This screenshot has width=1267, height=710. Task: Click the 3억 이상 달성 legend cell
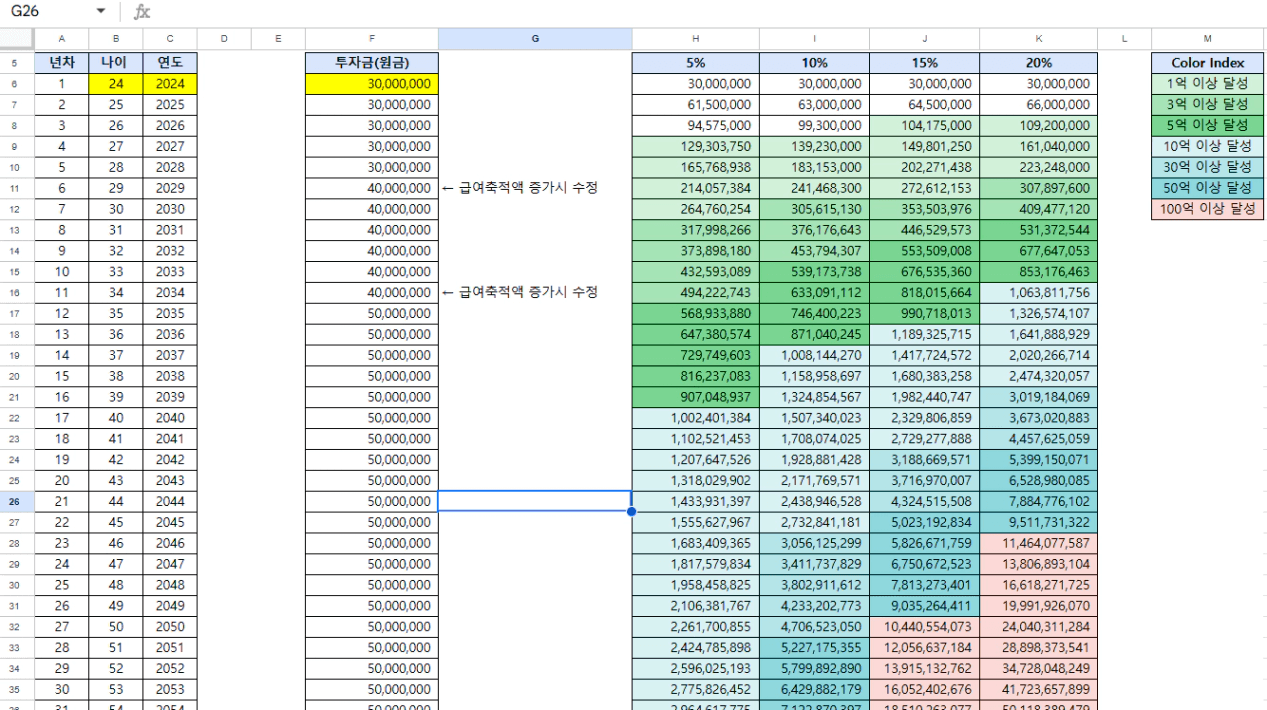(1207, 105)
